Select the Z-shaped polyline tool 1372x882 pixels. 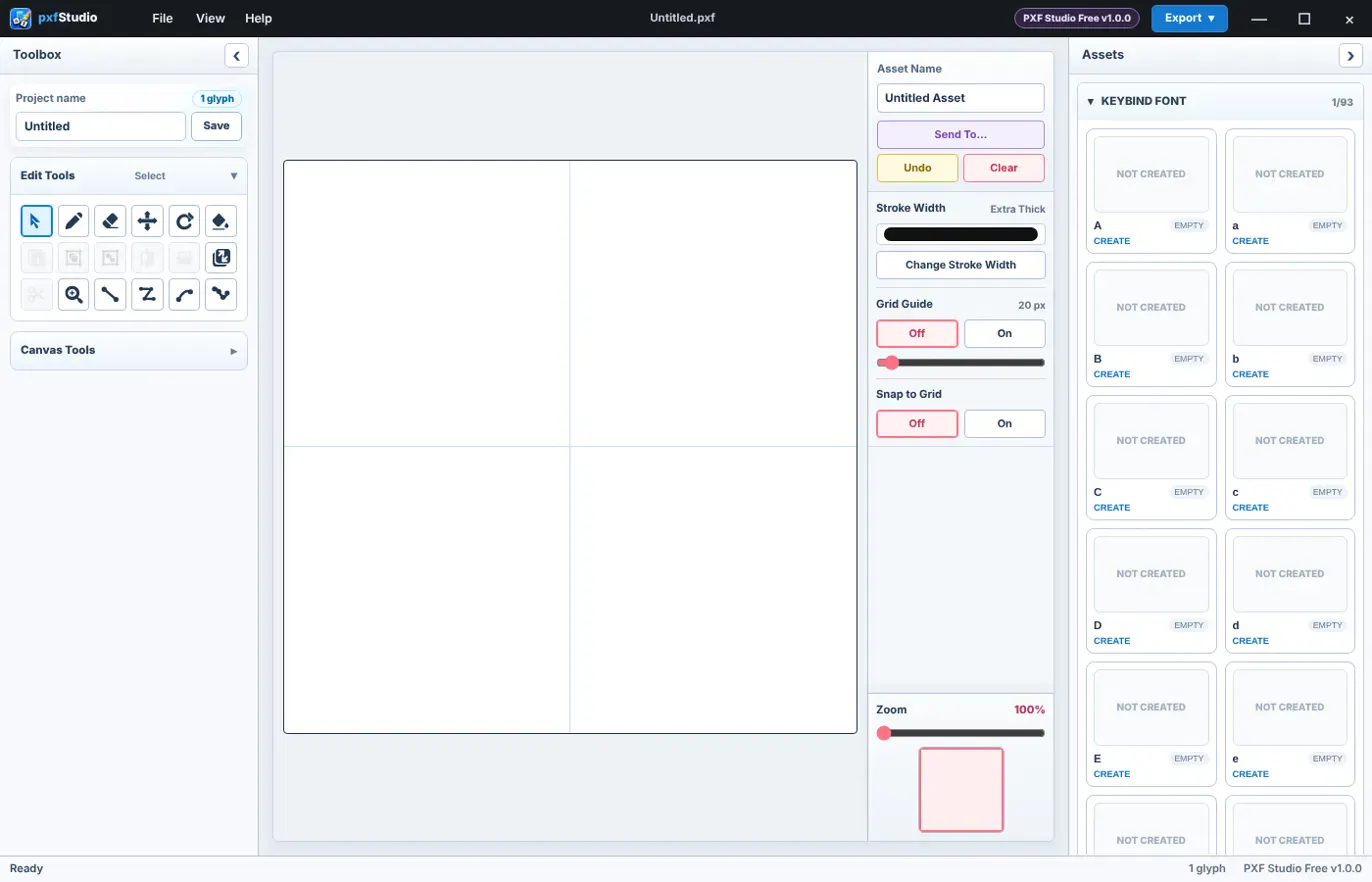(147, 294)
